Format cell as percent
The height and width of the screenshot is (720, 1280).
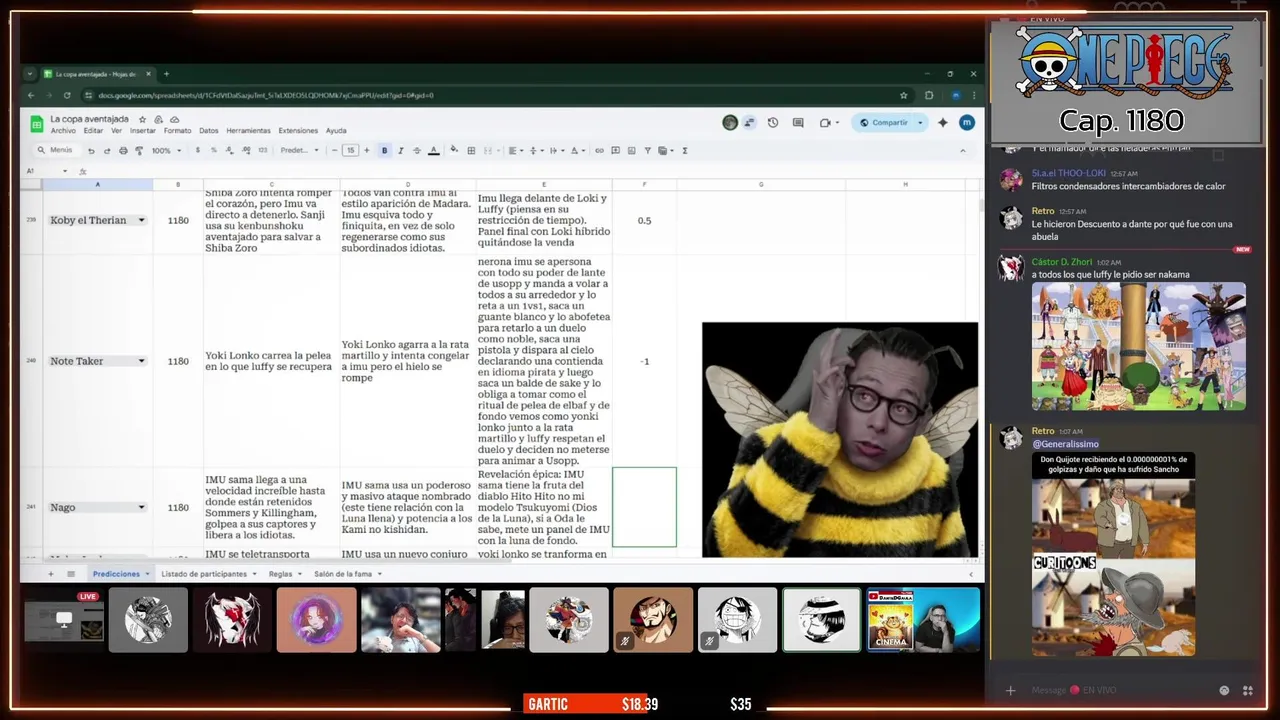[213, 150]
